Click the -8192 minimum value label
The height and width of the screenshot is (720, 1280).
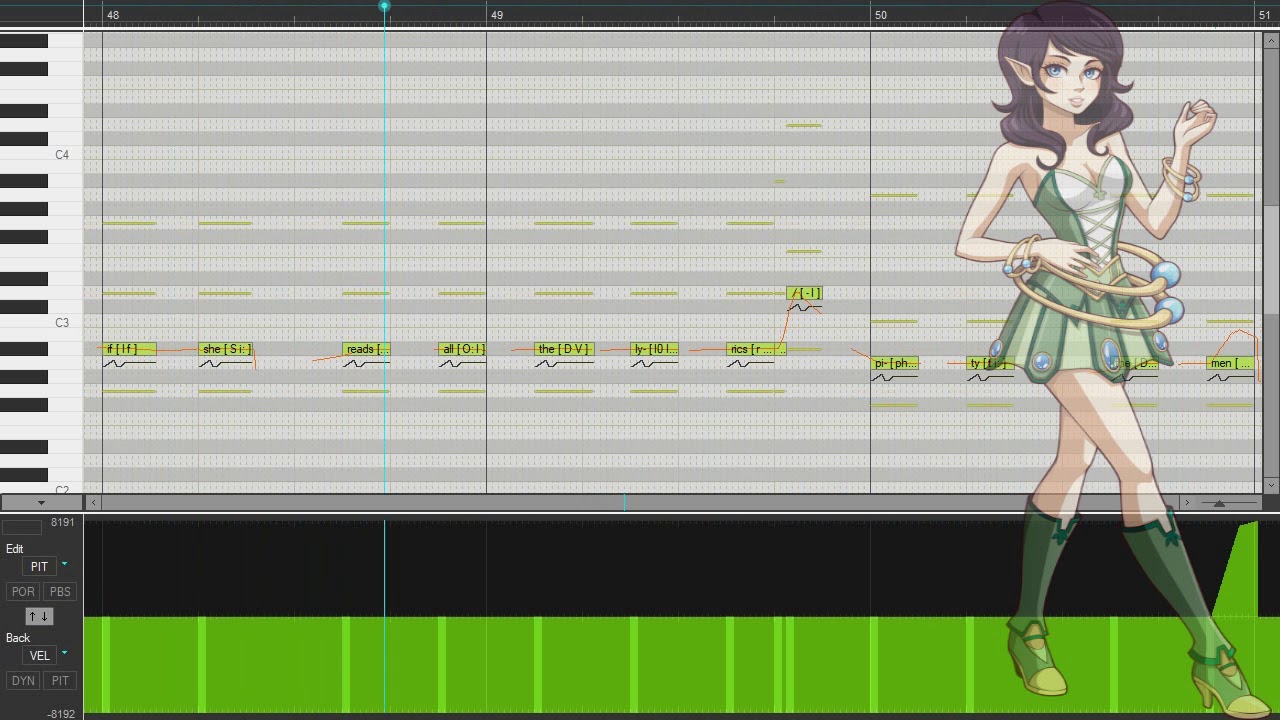(61, 714)
